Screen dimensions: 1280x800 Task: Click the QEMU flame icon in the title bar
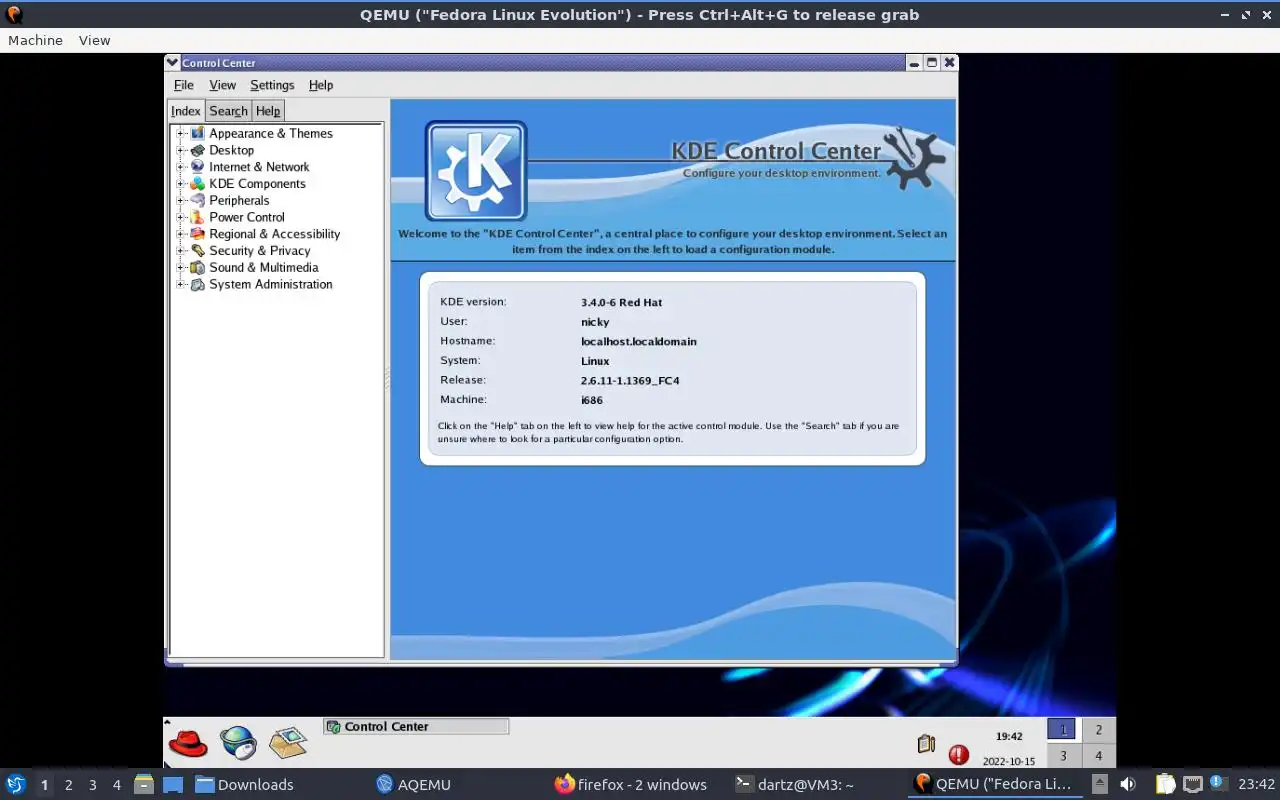(x=14, y=15)
